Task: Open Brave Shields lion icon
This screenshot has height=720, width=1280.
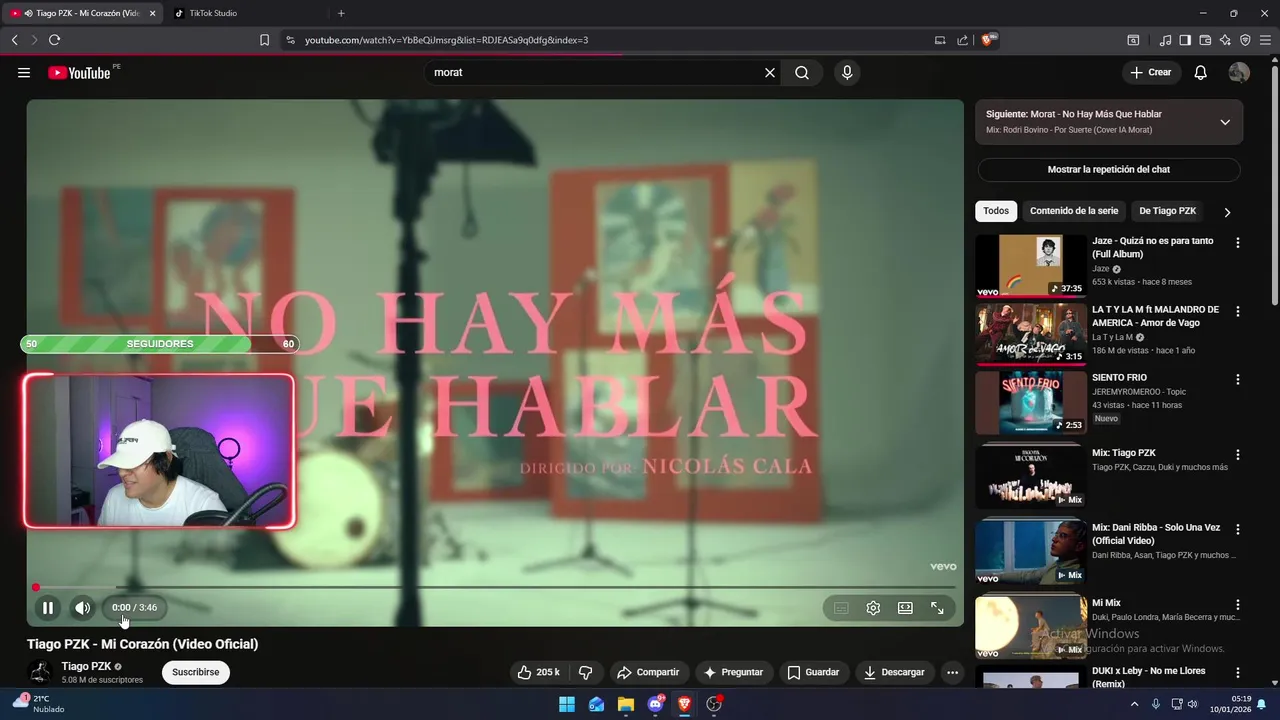Action: (987, 40)
